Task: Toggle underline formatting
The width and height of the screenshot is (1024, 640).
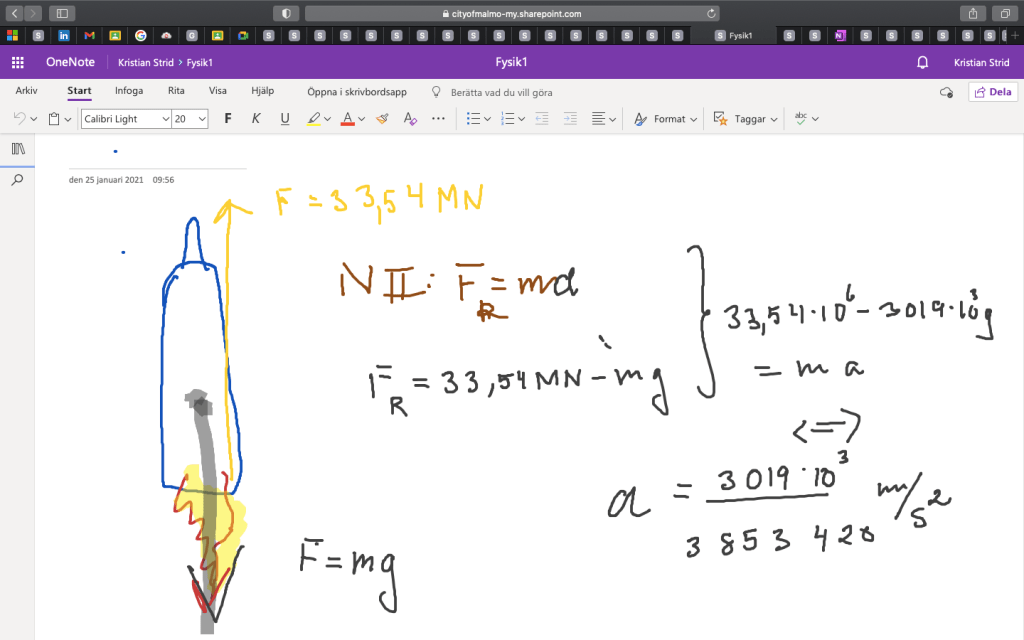Action: tap(285, 118)
